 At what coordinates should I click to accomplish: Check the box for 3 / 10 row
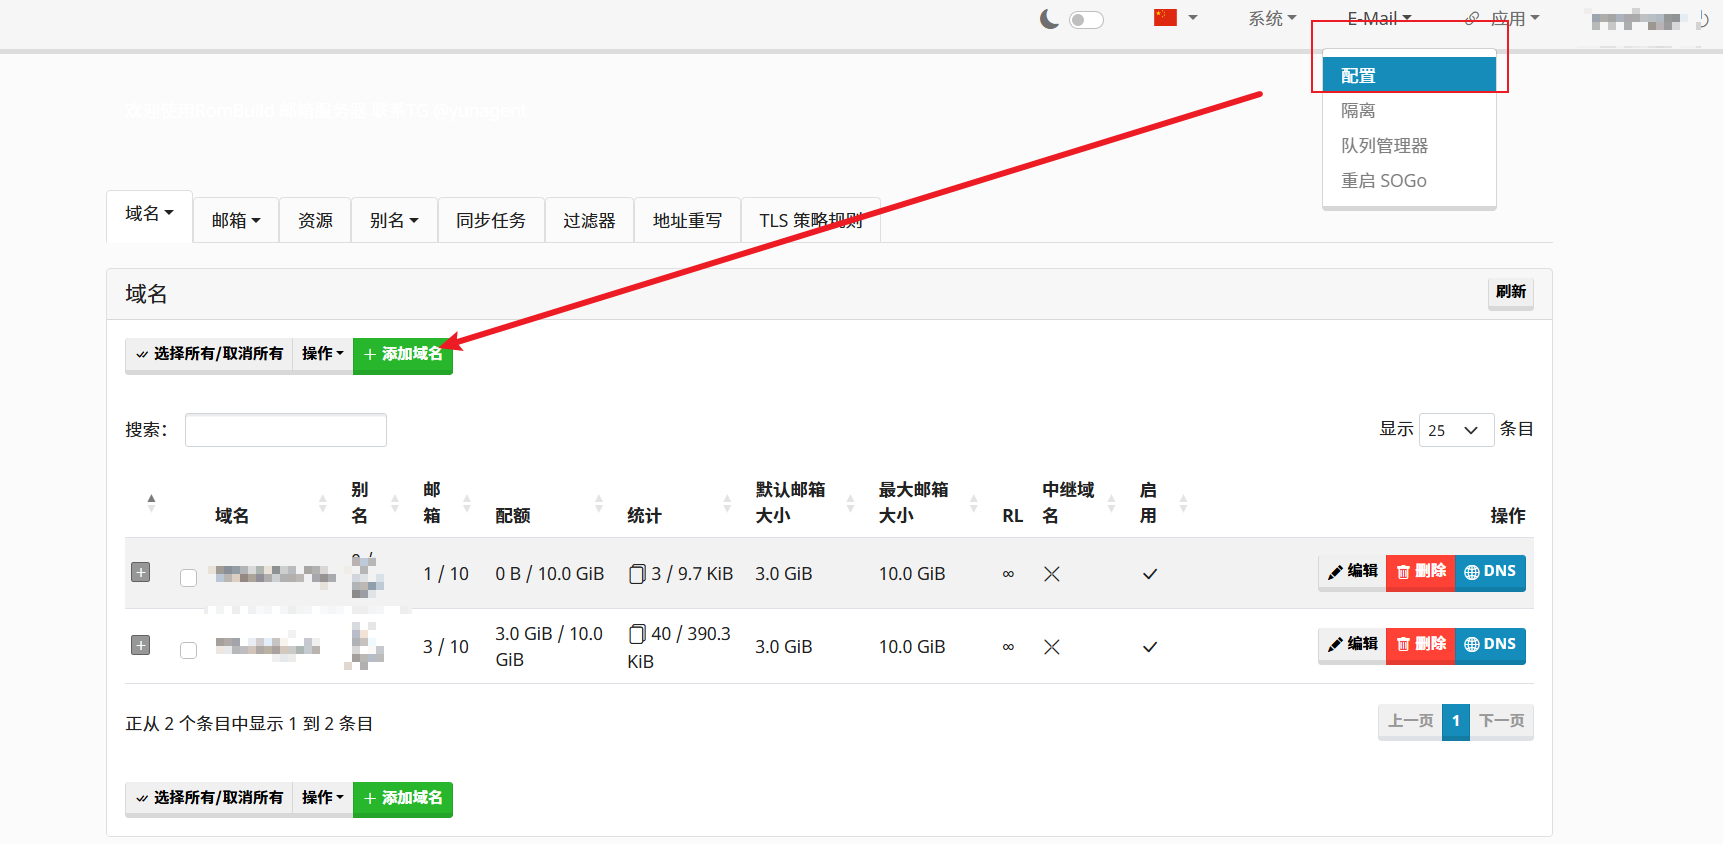[188, 650]
